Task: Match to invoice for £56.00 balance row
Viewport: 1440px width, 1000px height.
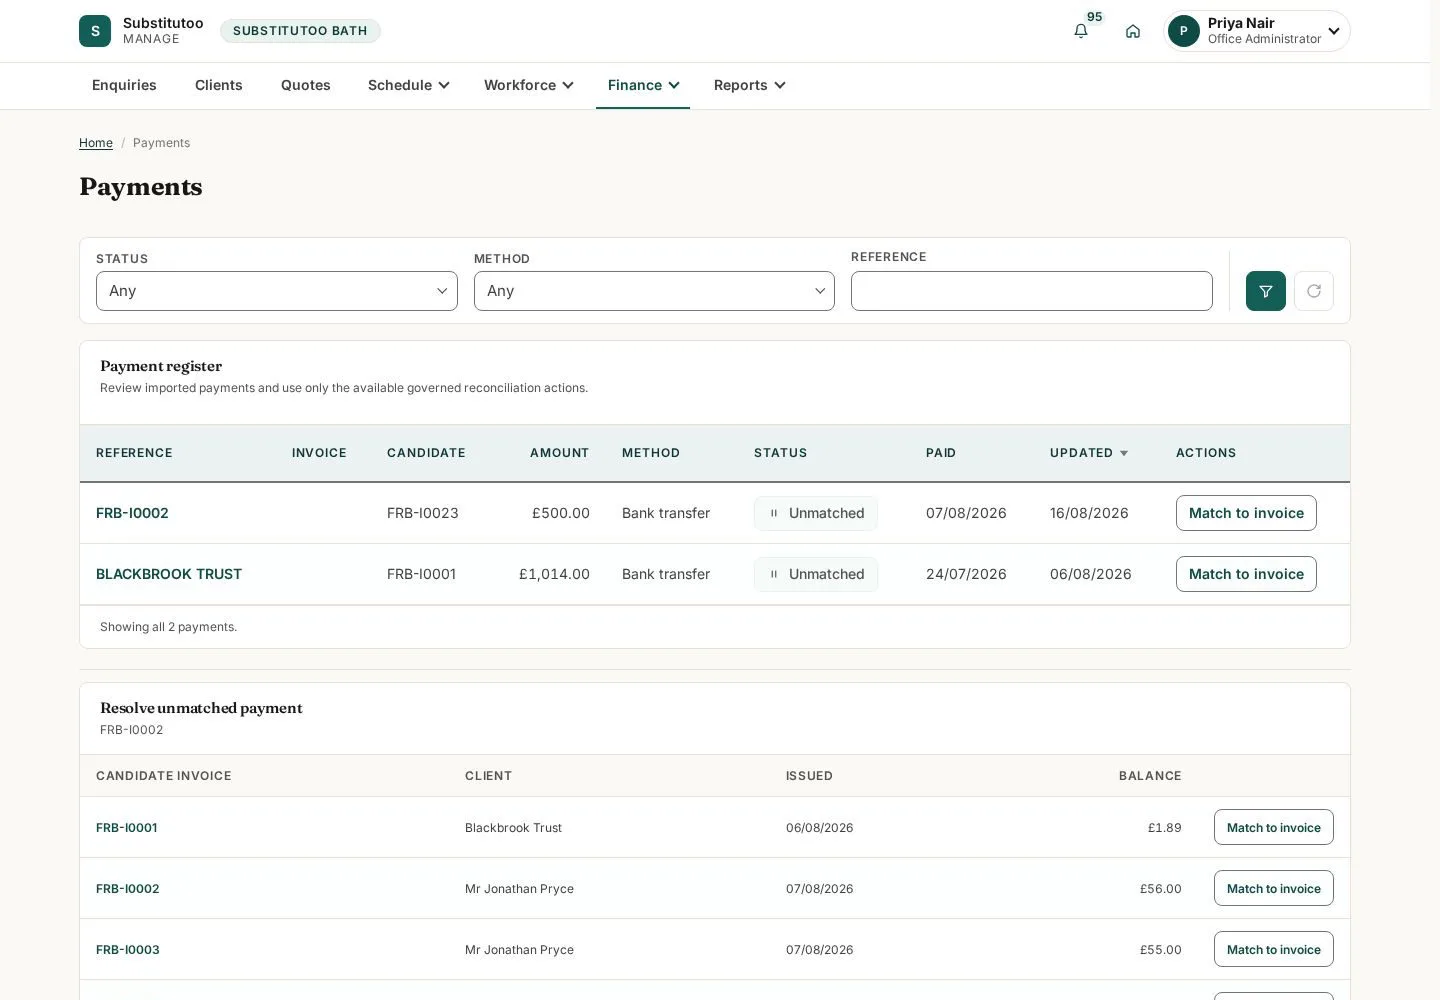Action: [1274, 888]
